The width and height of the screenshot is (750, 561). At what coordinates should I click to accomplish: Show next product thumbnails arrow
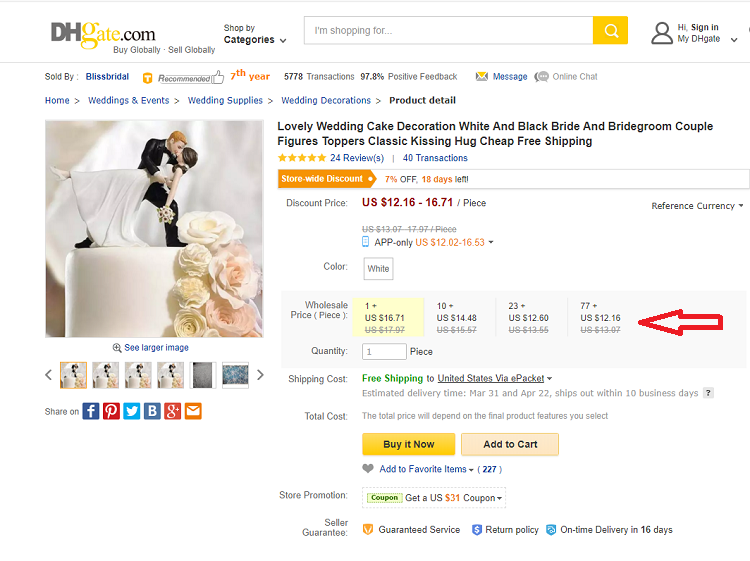[x=260, y=375]
